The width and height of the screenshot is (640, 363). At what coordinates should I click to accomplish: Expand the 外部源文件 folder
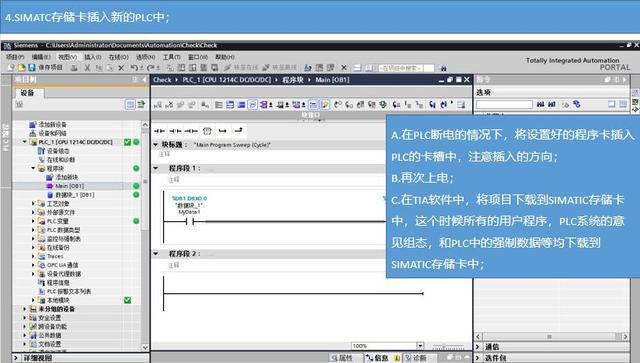point(33,212)
